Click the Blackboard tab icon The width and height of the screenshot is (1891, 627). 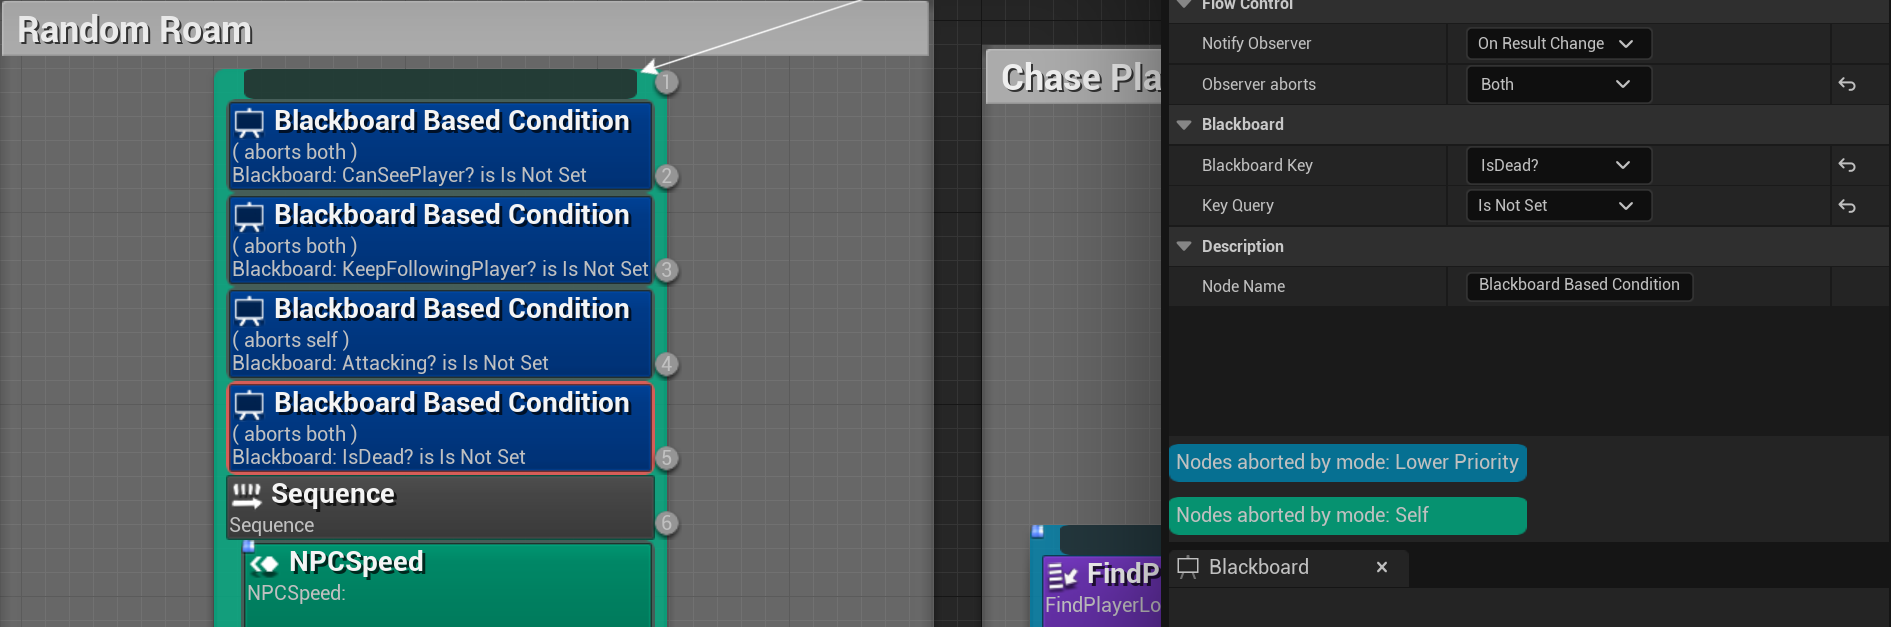coord(1188,567)
